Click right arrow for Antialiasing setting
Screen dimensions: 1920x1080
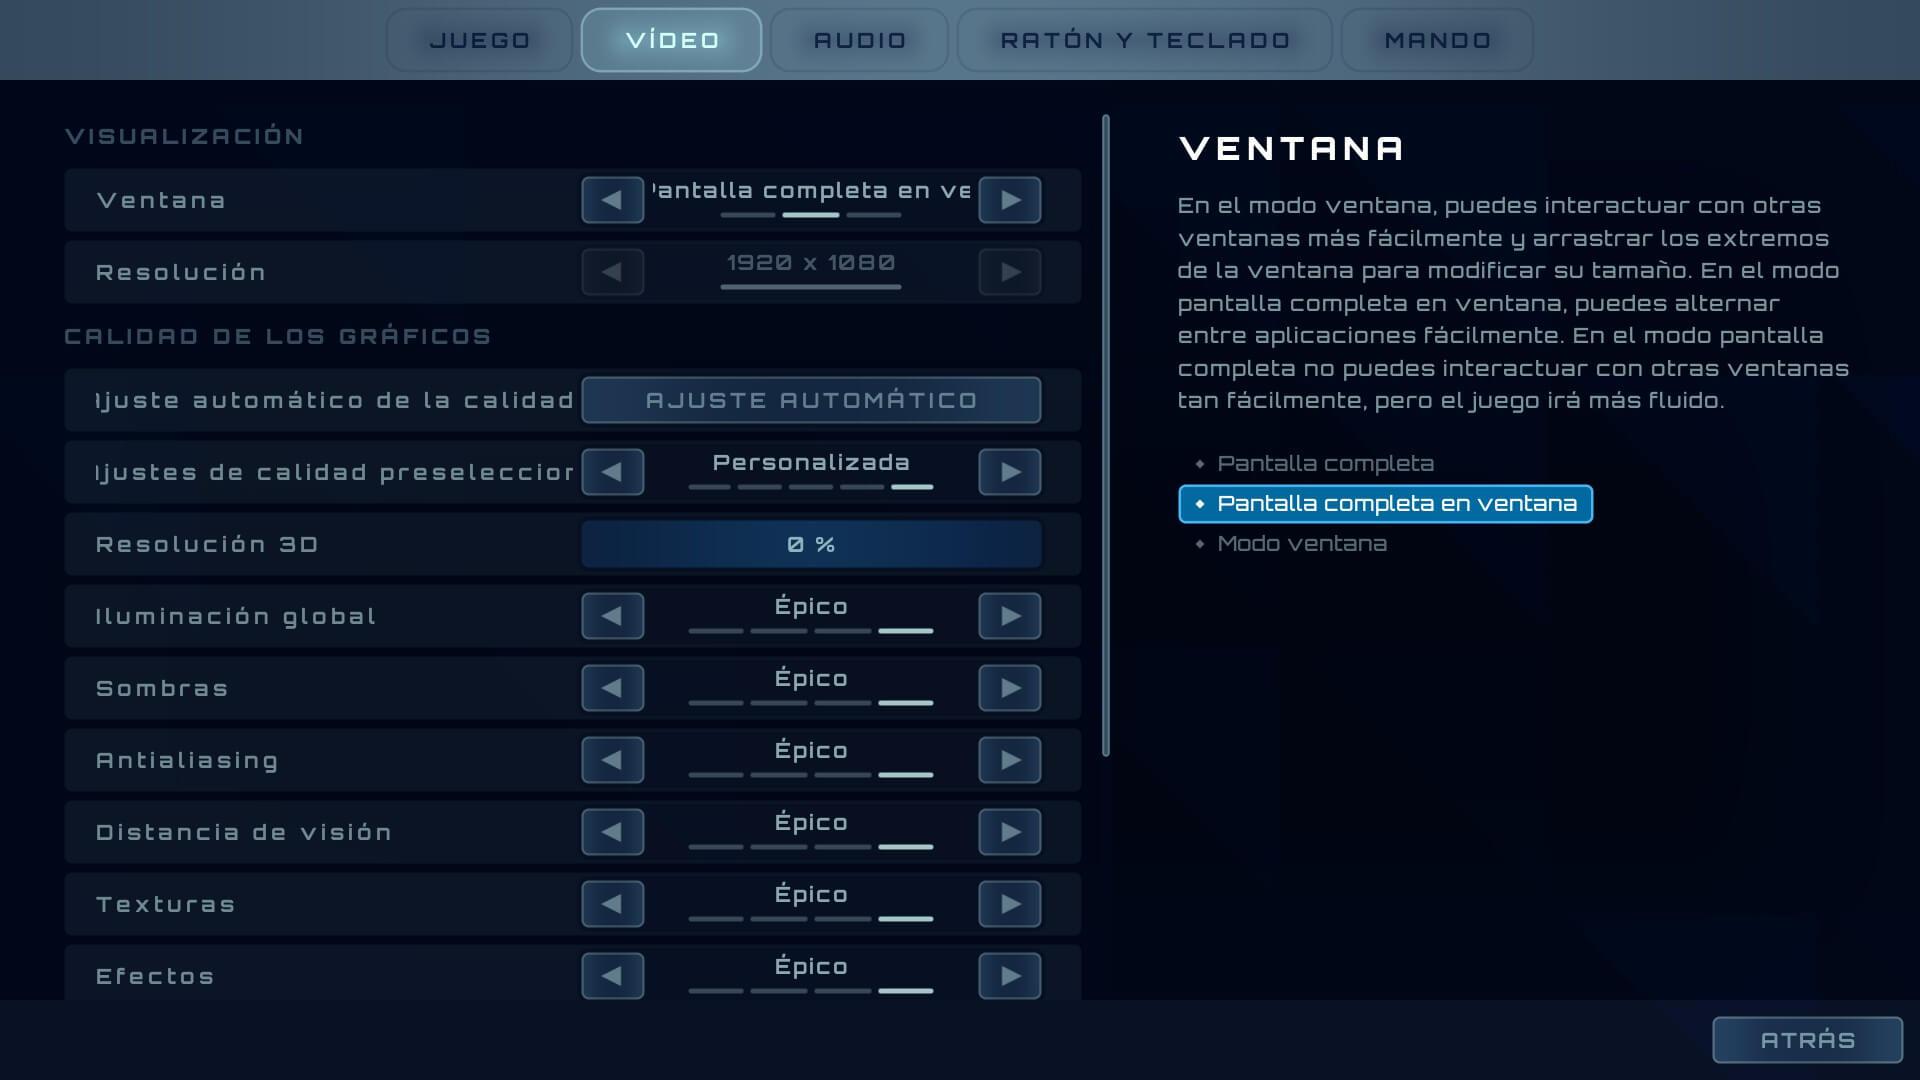pyautogui.click(x=1009, y=760)
